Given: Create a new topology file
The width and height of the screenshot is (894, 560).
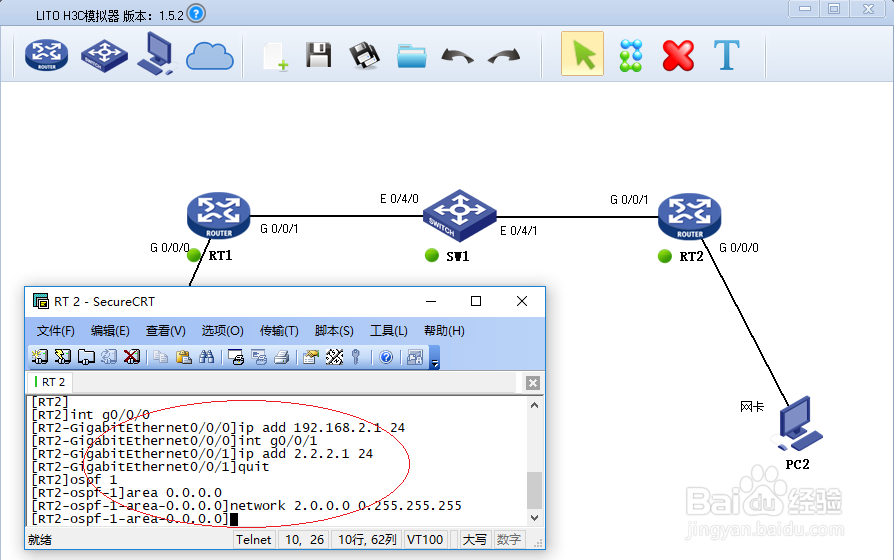Looking at the screenshot, I should [276, 56].
